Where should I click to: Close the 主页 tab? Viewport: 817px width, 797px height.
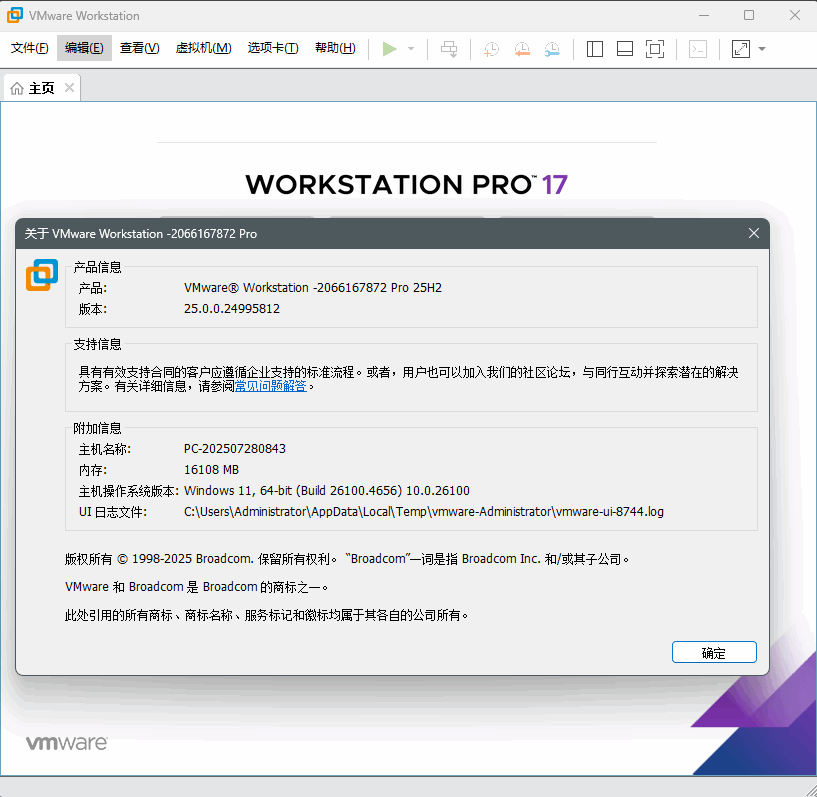click(69, 87)
